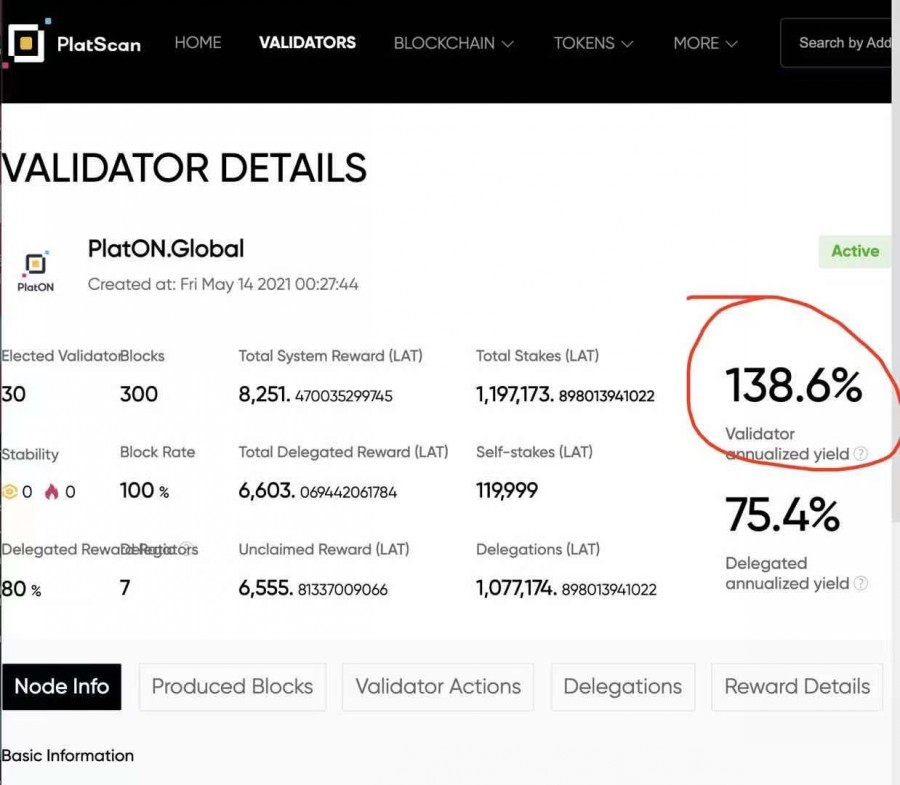The width and height of the screenshot is (900, 785).
Task: Switch to Validator Actions tab
Action: point(438,687)
